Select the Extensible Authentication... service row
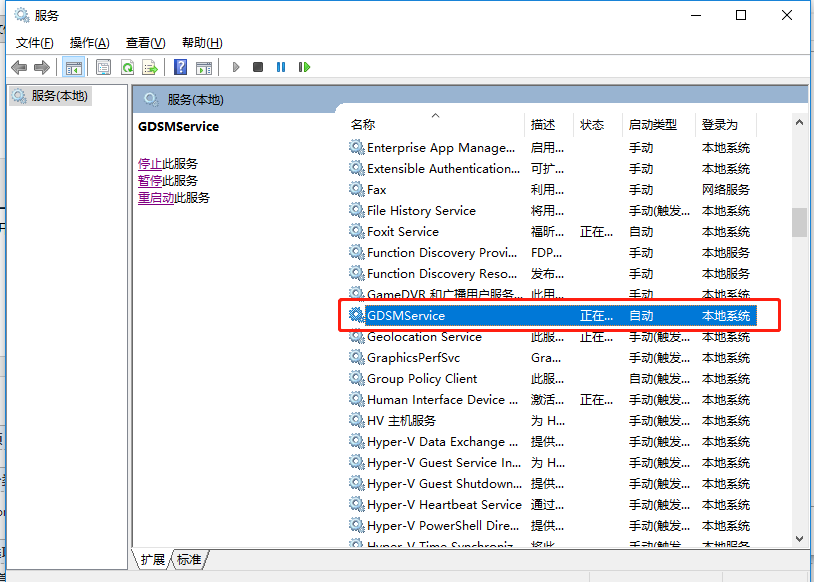This screenshot has height=582, width=814. [x=552, y=168]
